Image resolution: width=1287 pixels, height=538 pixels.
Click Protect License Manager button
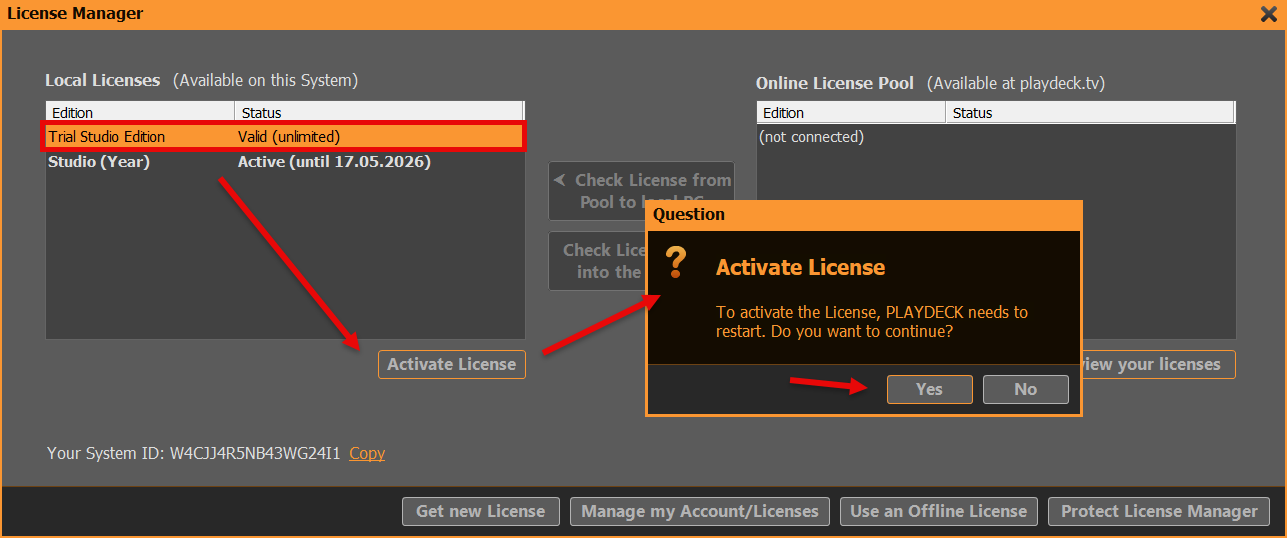tap(1159, 511)
